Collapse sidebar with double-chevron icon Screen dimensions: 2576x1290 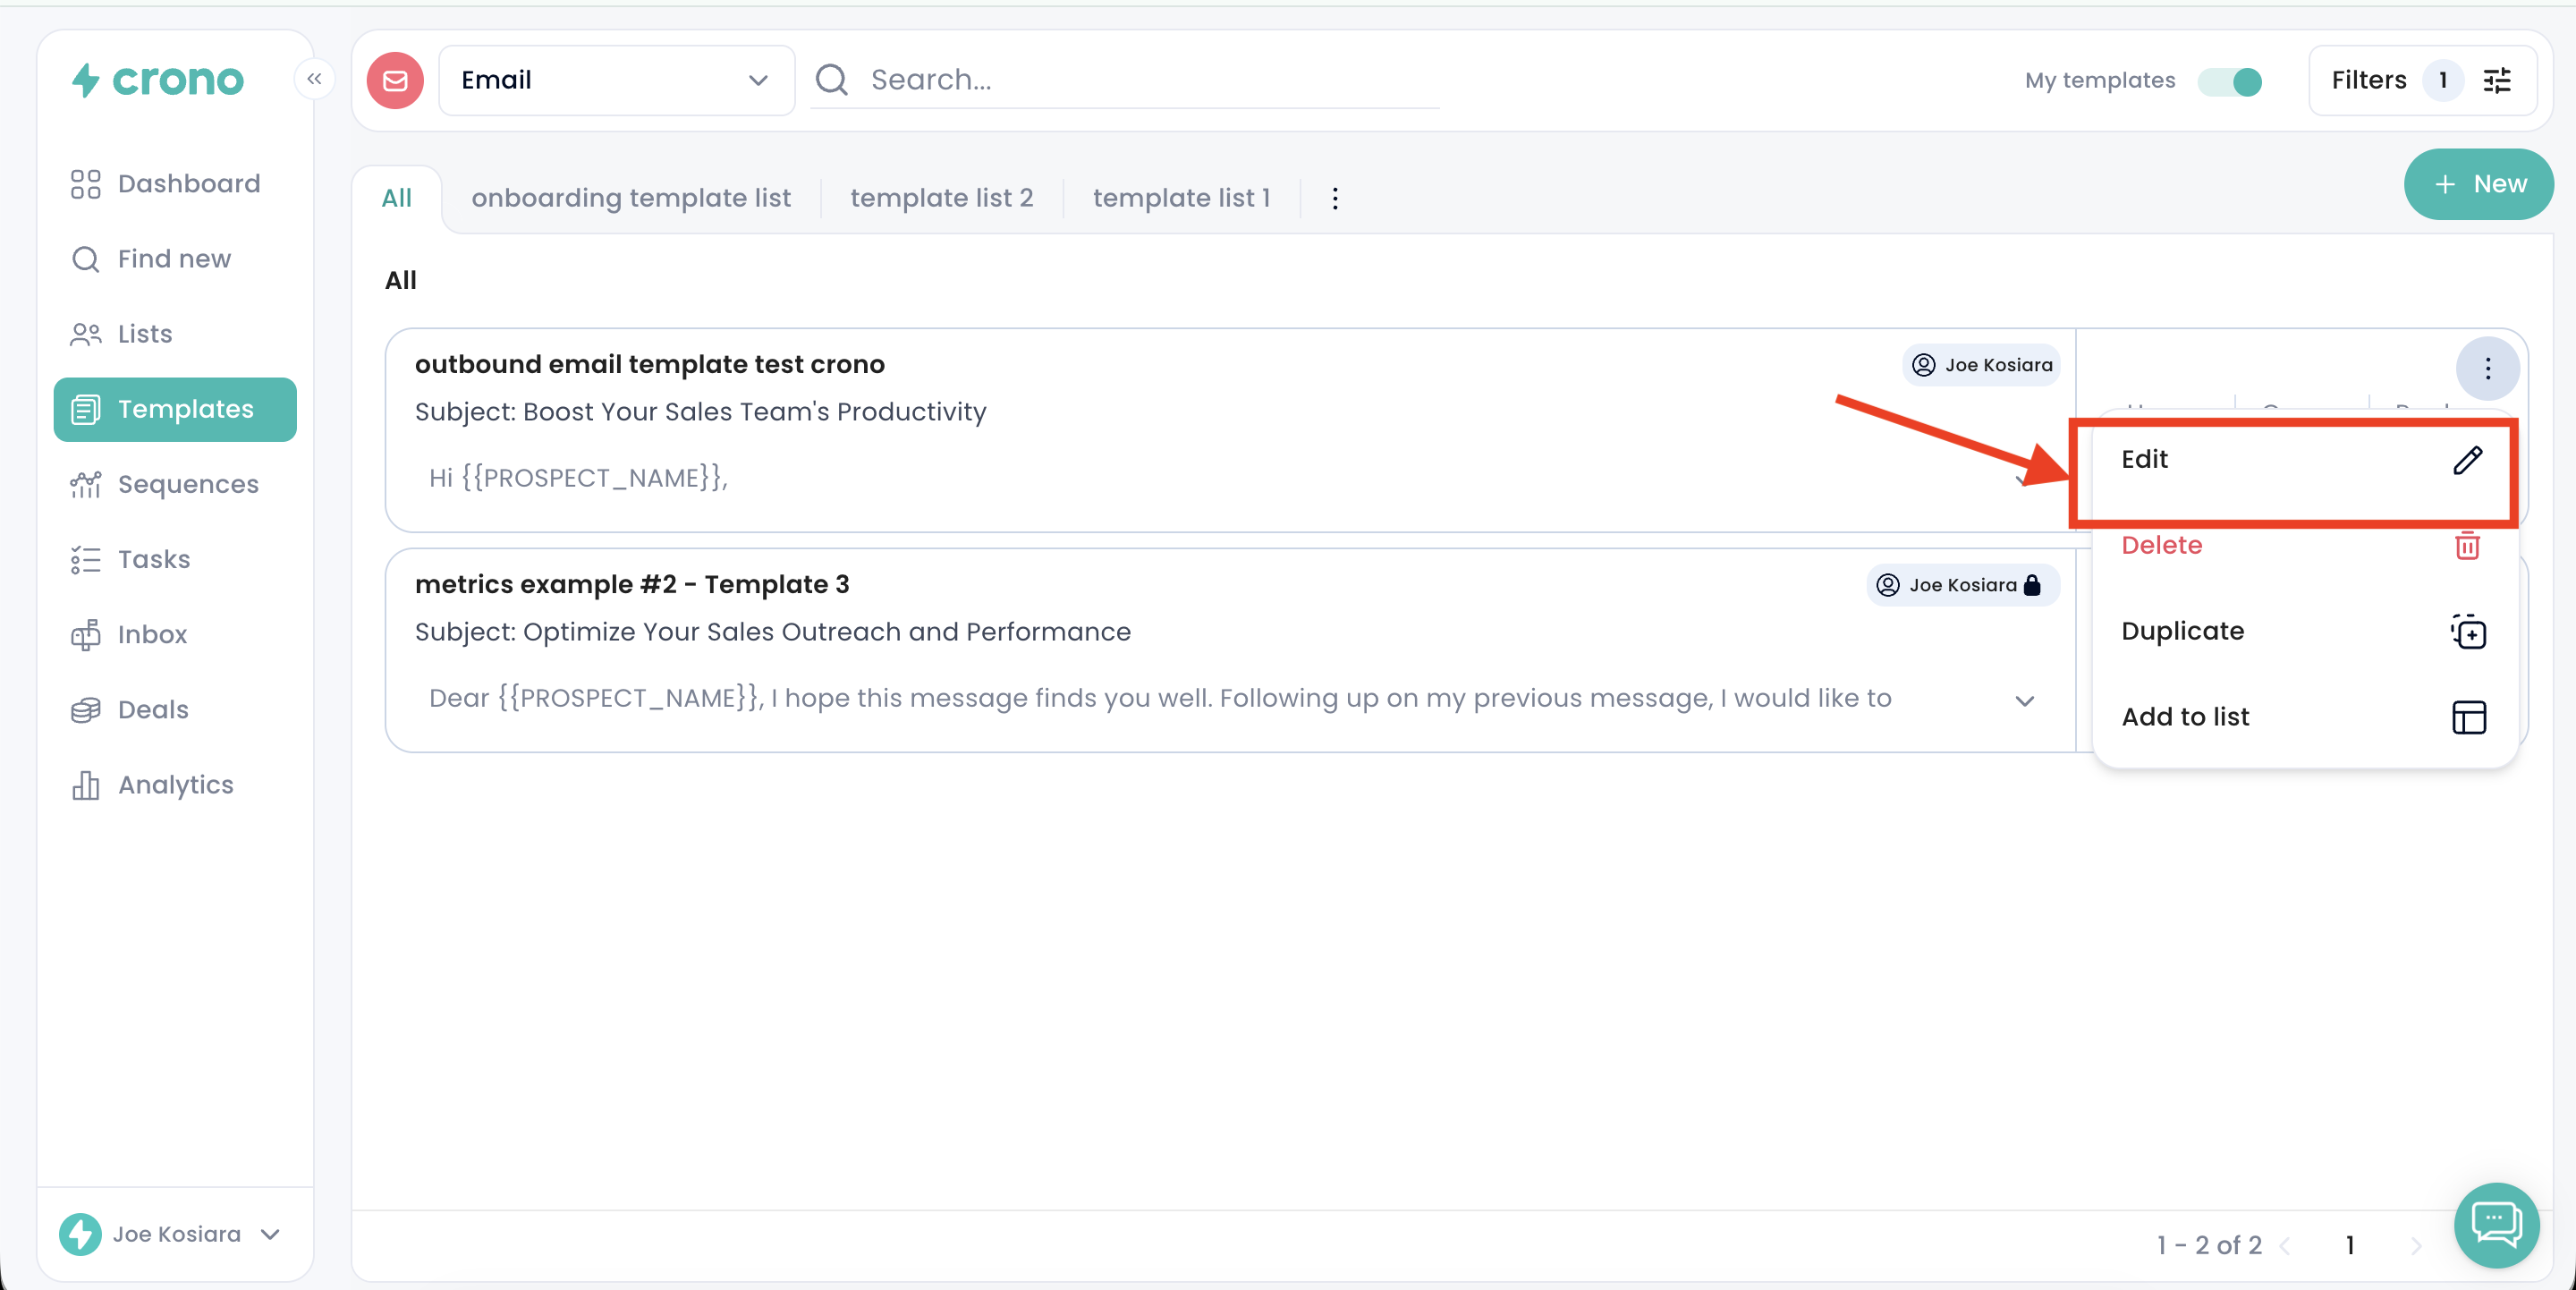coord(314,79)
